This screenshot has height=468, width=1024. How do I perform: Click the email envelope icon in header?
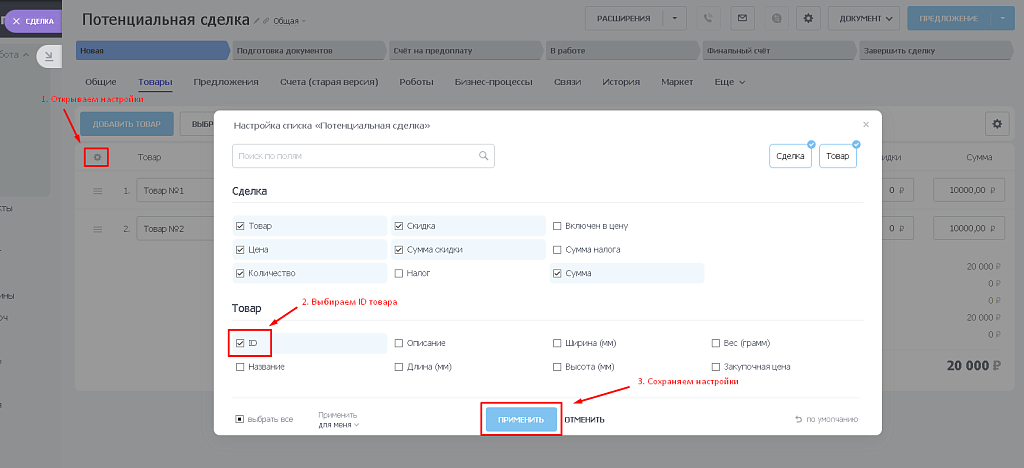click(741, 18)
